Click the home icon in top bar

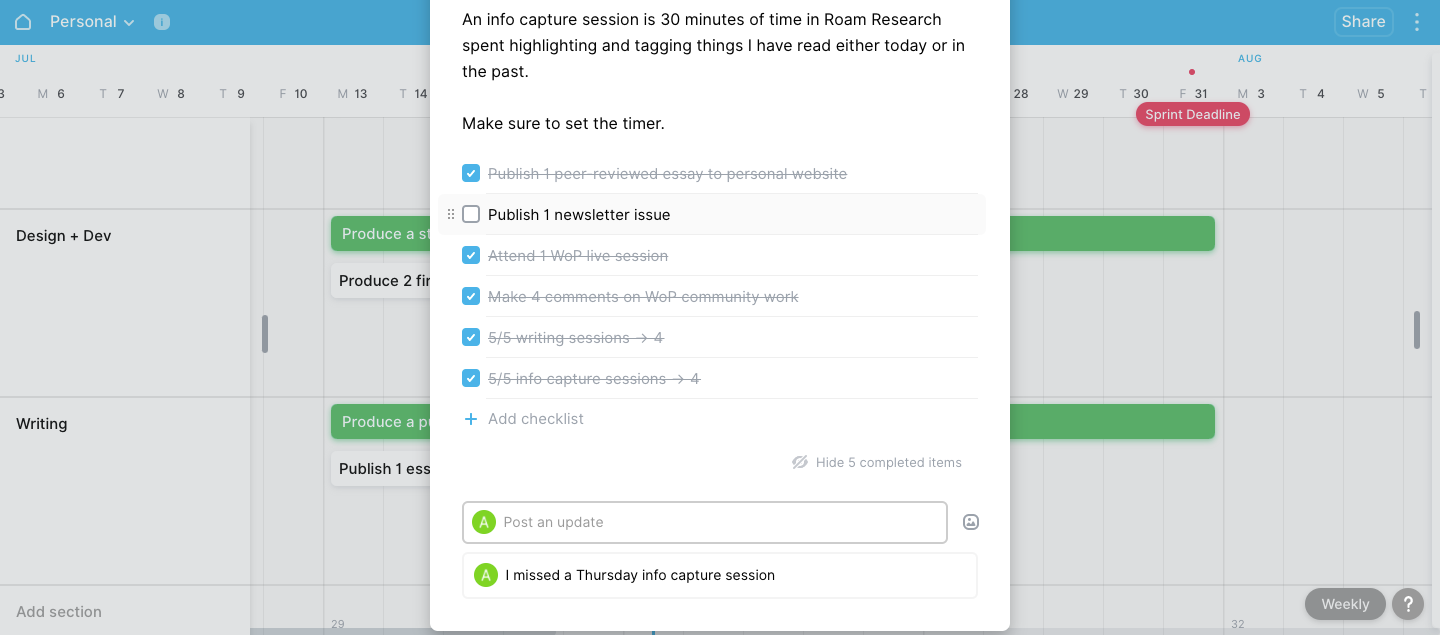pyautogui.click(x=23, y=22)
